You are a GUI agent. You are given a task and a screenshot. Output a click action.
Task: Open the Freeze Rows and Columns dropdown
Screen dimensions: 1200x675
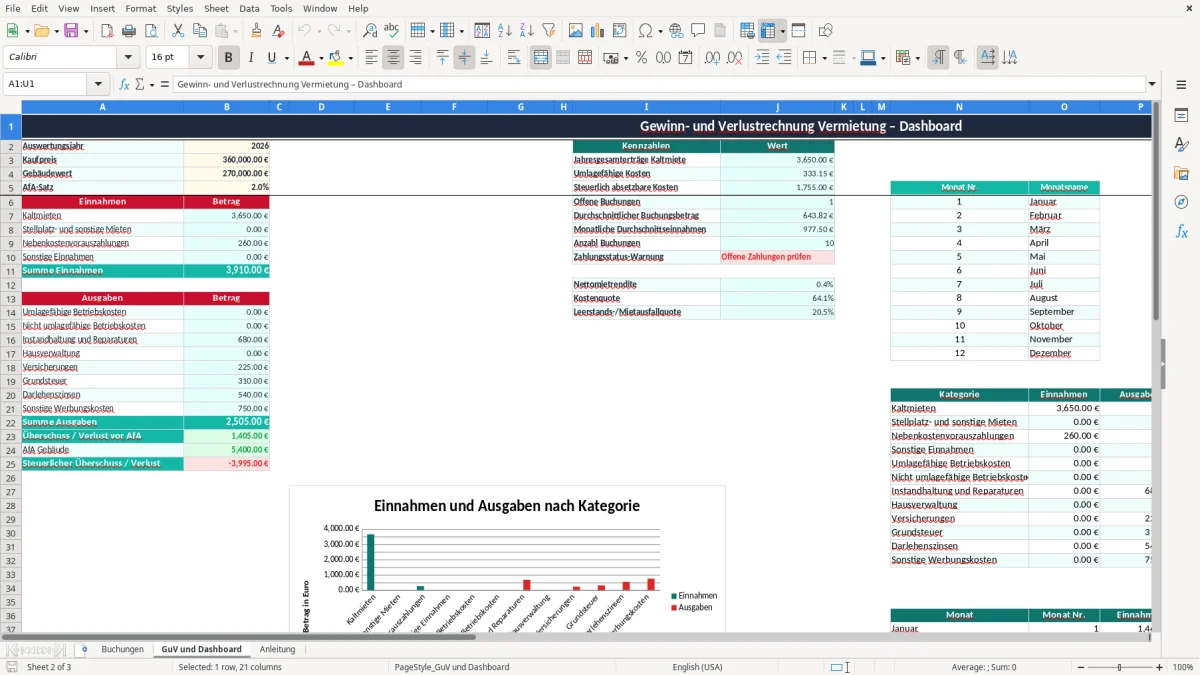[783, 31]
